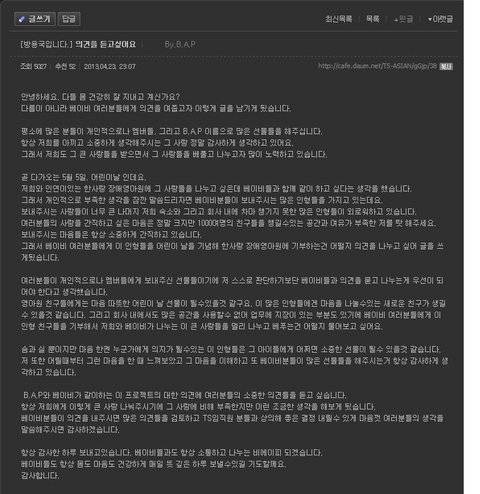Click the line beginning B.A.P와 베이비가
This screenshot has width=480, height=494.
[185, 395]
